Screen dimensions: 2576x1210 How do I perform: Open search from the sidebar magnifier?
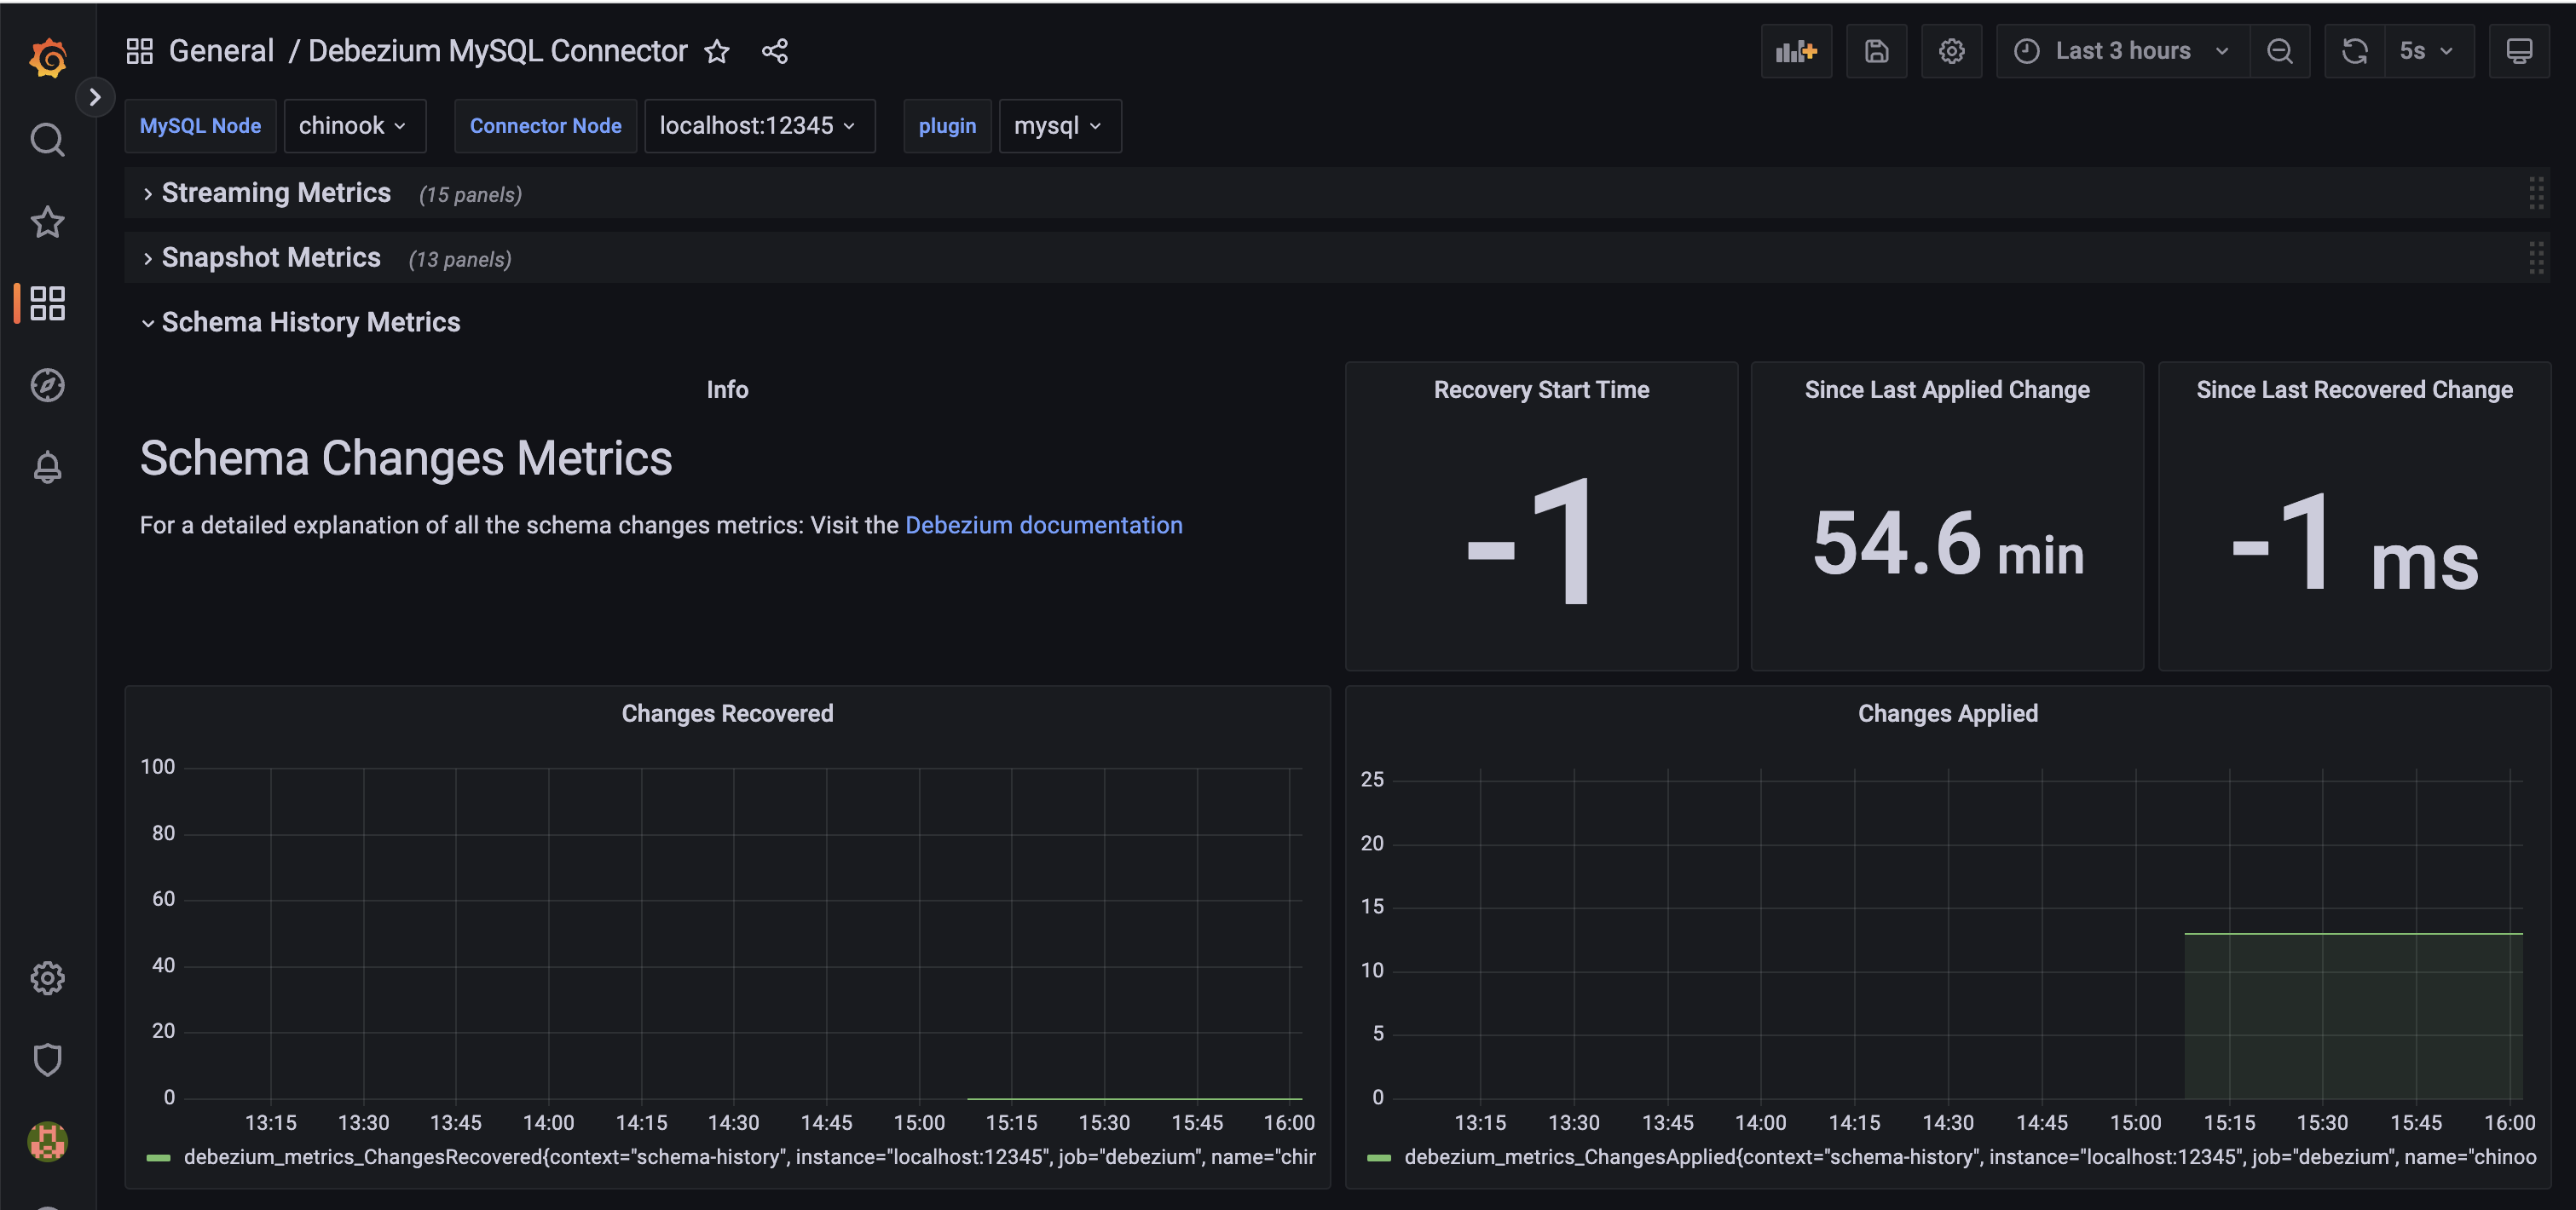click(47, 140)
